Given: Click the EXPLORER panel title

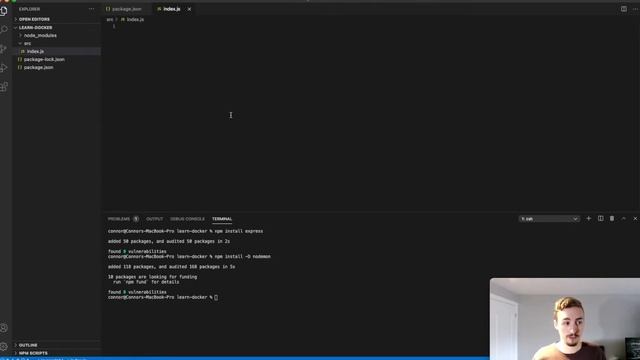Looking at the screenshot, I should [29, 9].
